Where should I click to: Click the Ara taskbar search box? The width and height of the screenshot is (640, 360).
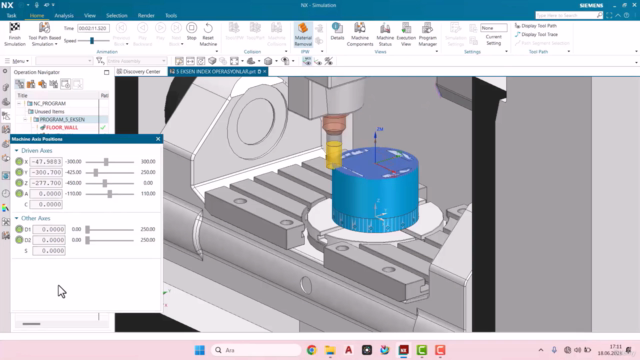256,350
